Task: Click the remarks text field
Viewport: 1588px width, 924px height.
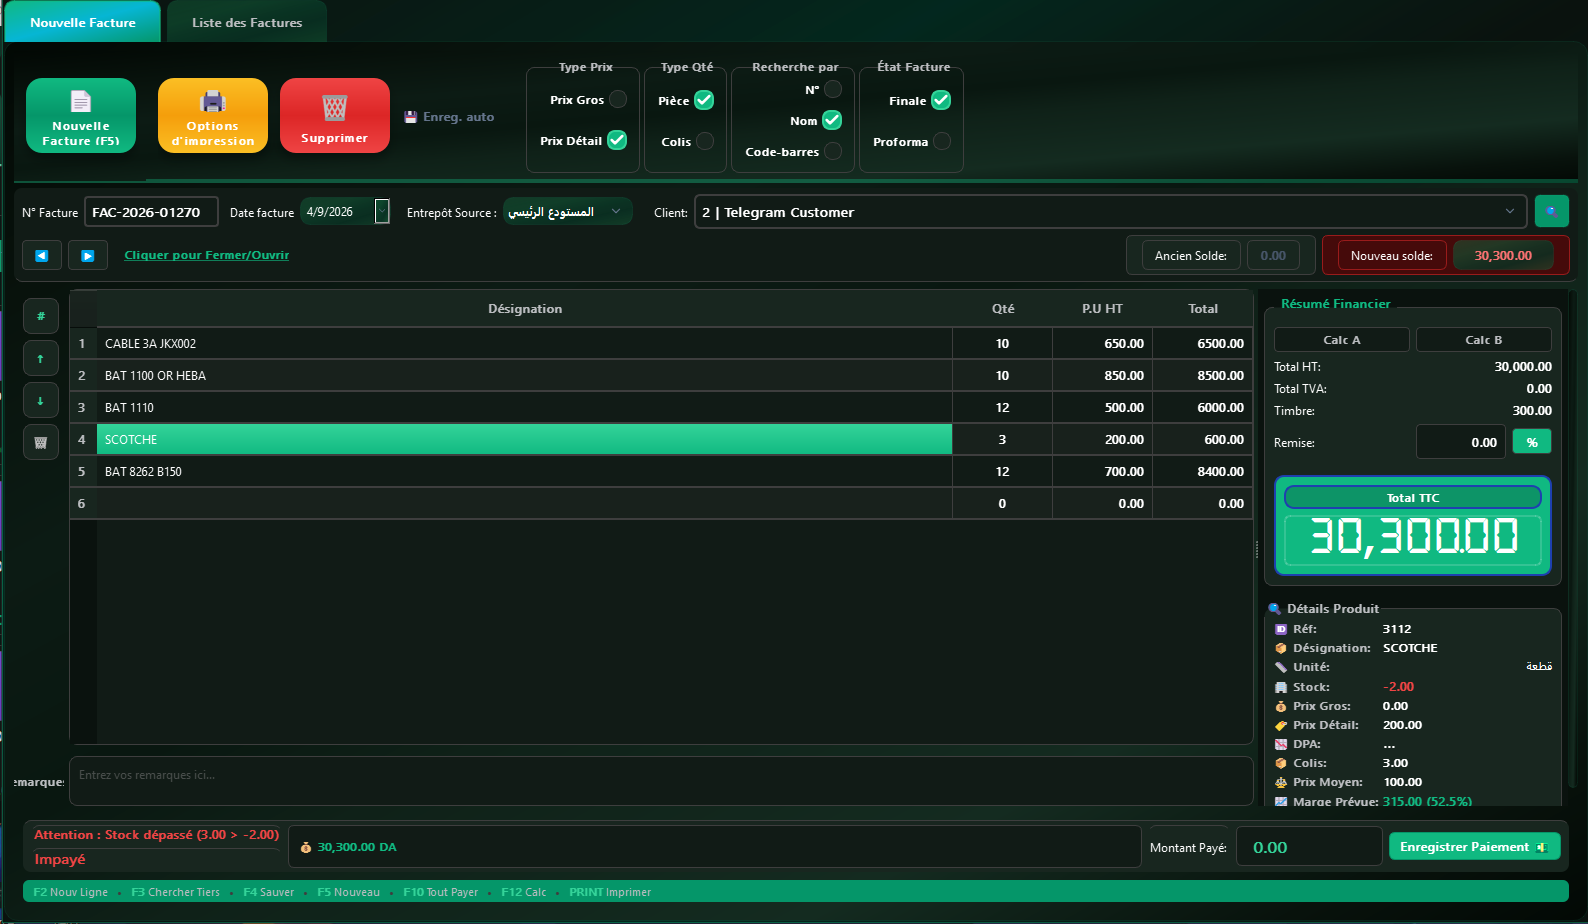Action: 661,780
